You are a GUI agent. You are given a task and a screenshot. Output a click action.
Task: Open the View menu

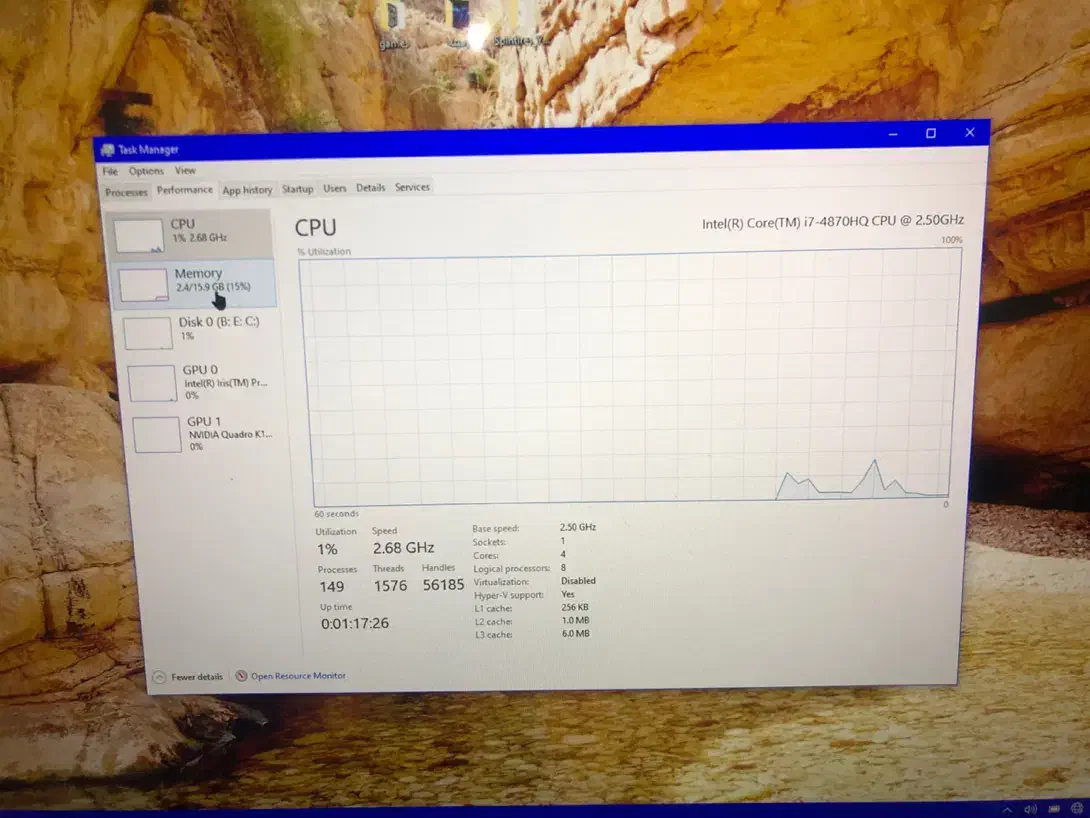point(185,170)
